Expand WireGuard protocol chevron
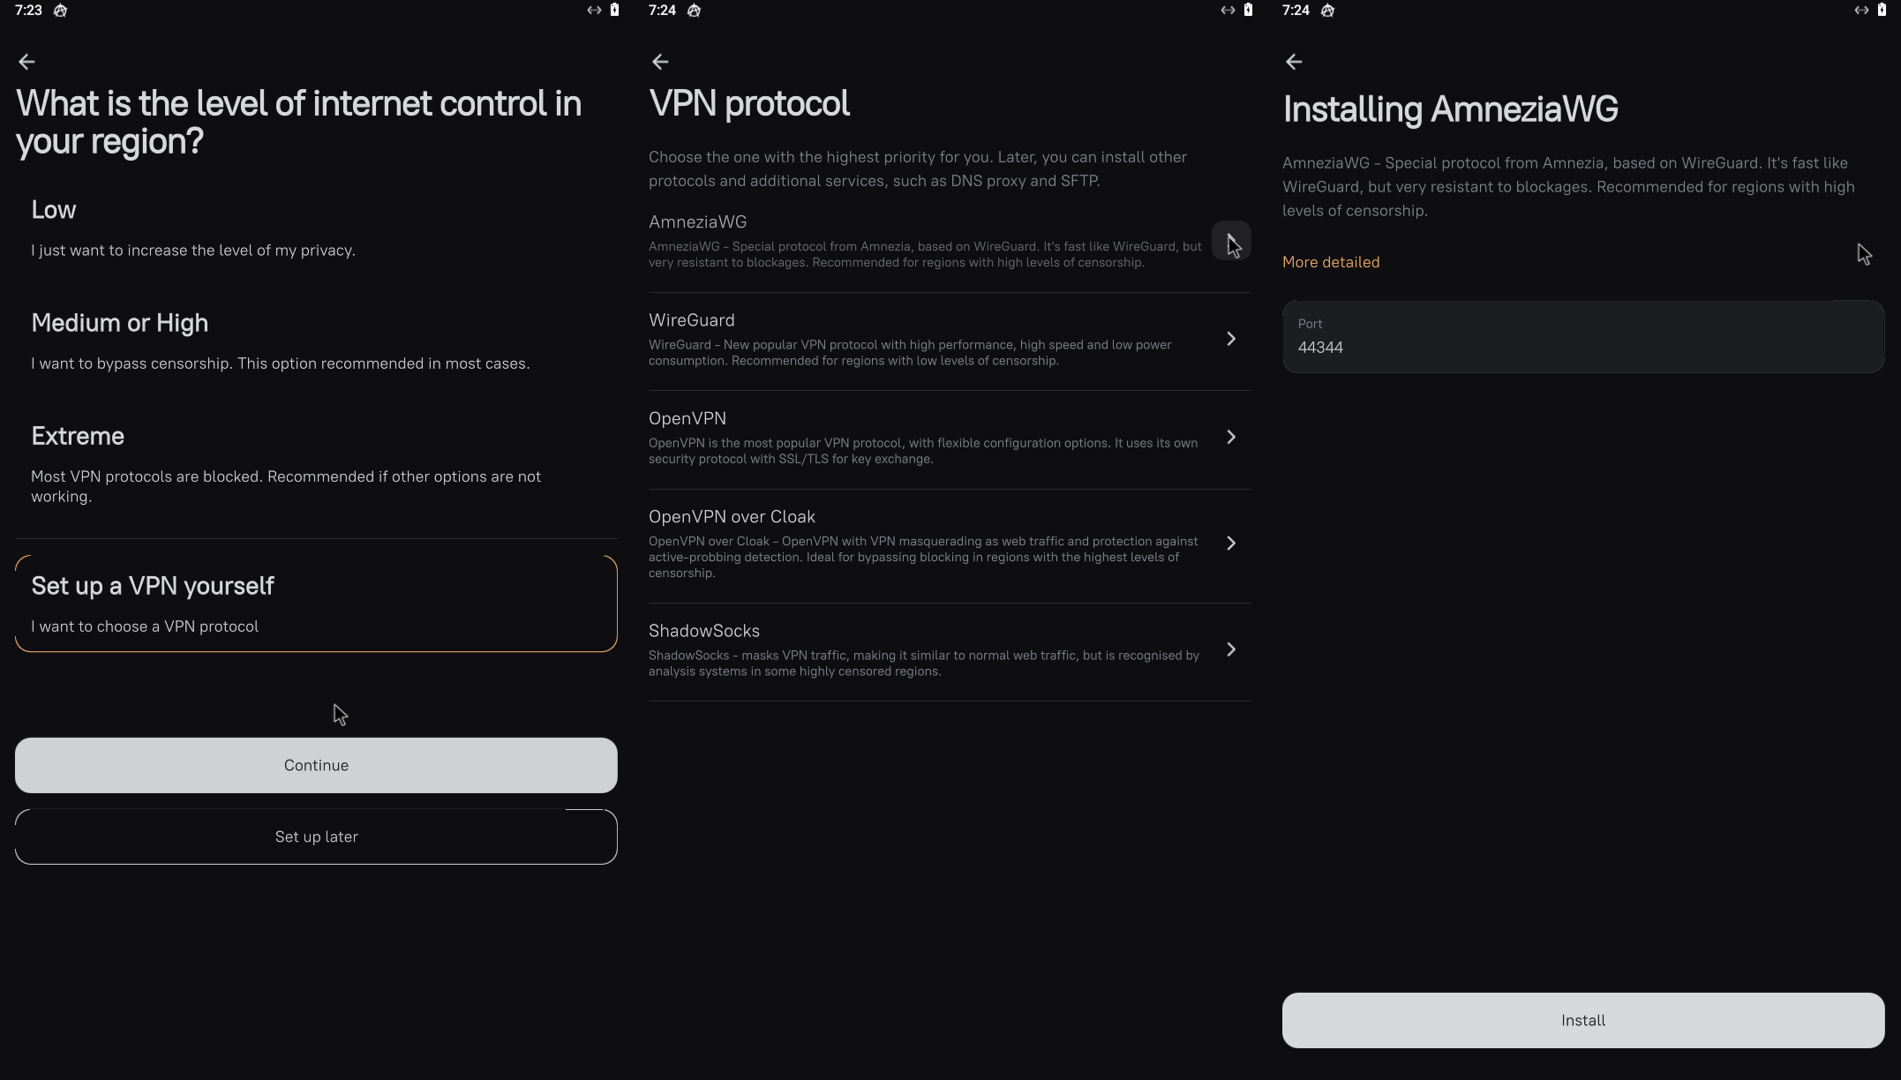Screen dimensions: 1901x1080 1231,339
